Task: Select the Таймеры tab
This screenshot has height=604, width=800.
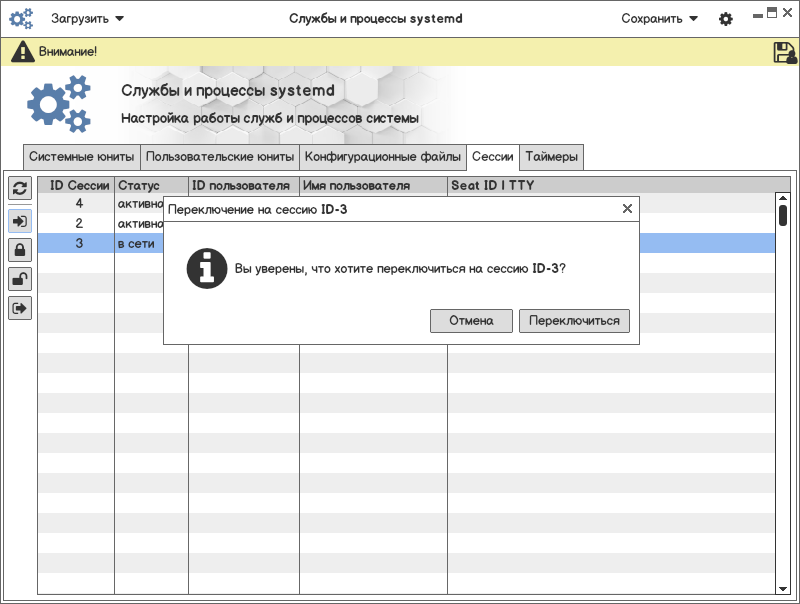Action: (x=551, y=157)
